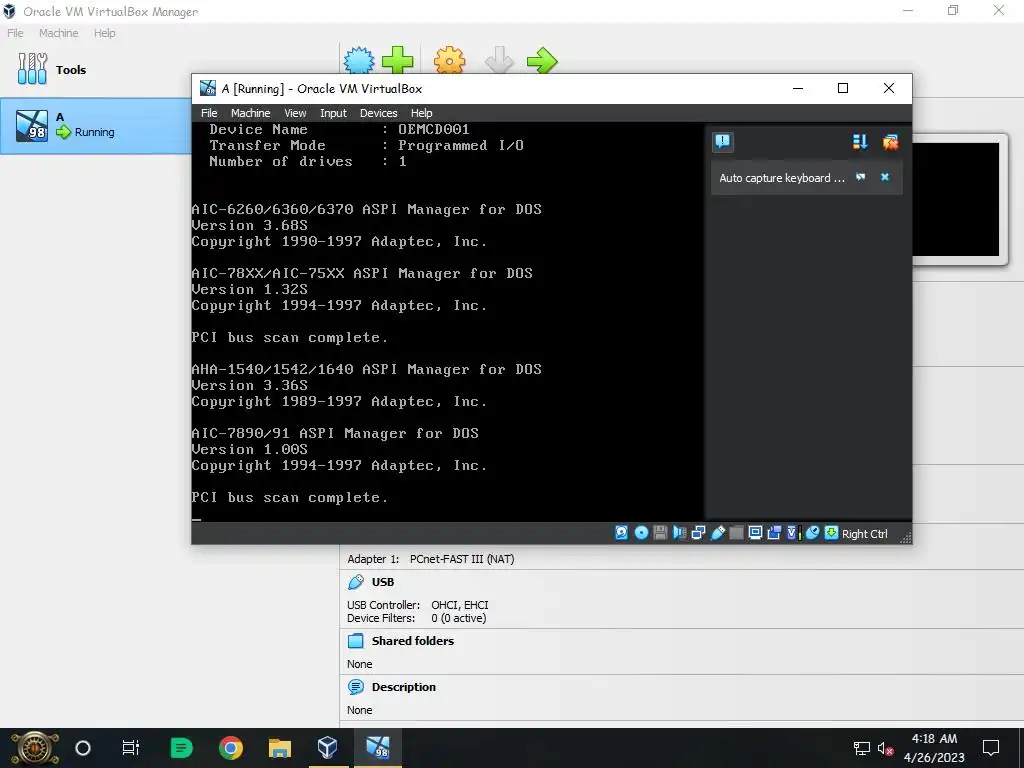1024x768 pixels.
Task: Click the grey shared folders status icon
Action: [x=736, y=533]
